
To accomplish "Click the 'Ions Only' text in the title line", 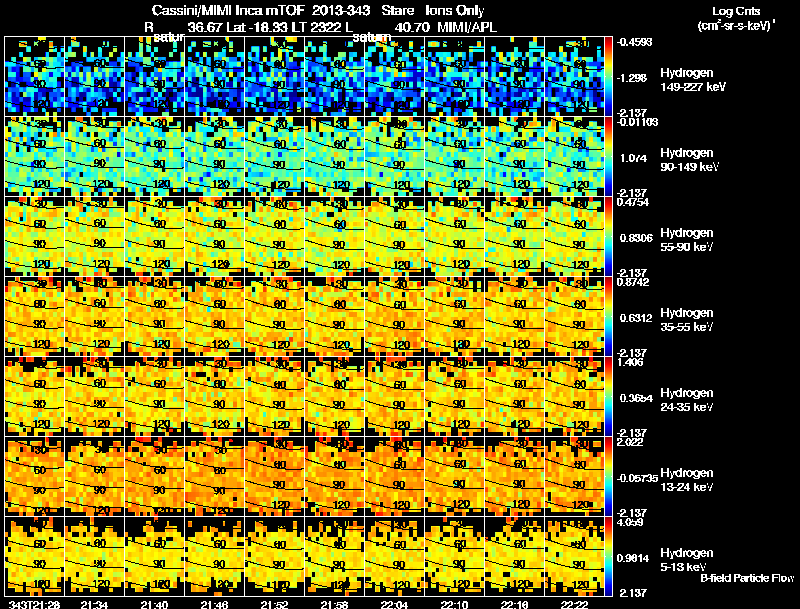I will (454, 11).
